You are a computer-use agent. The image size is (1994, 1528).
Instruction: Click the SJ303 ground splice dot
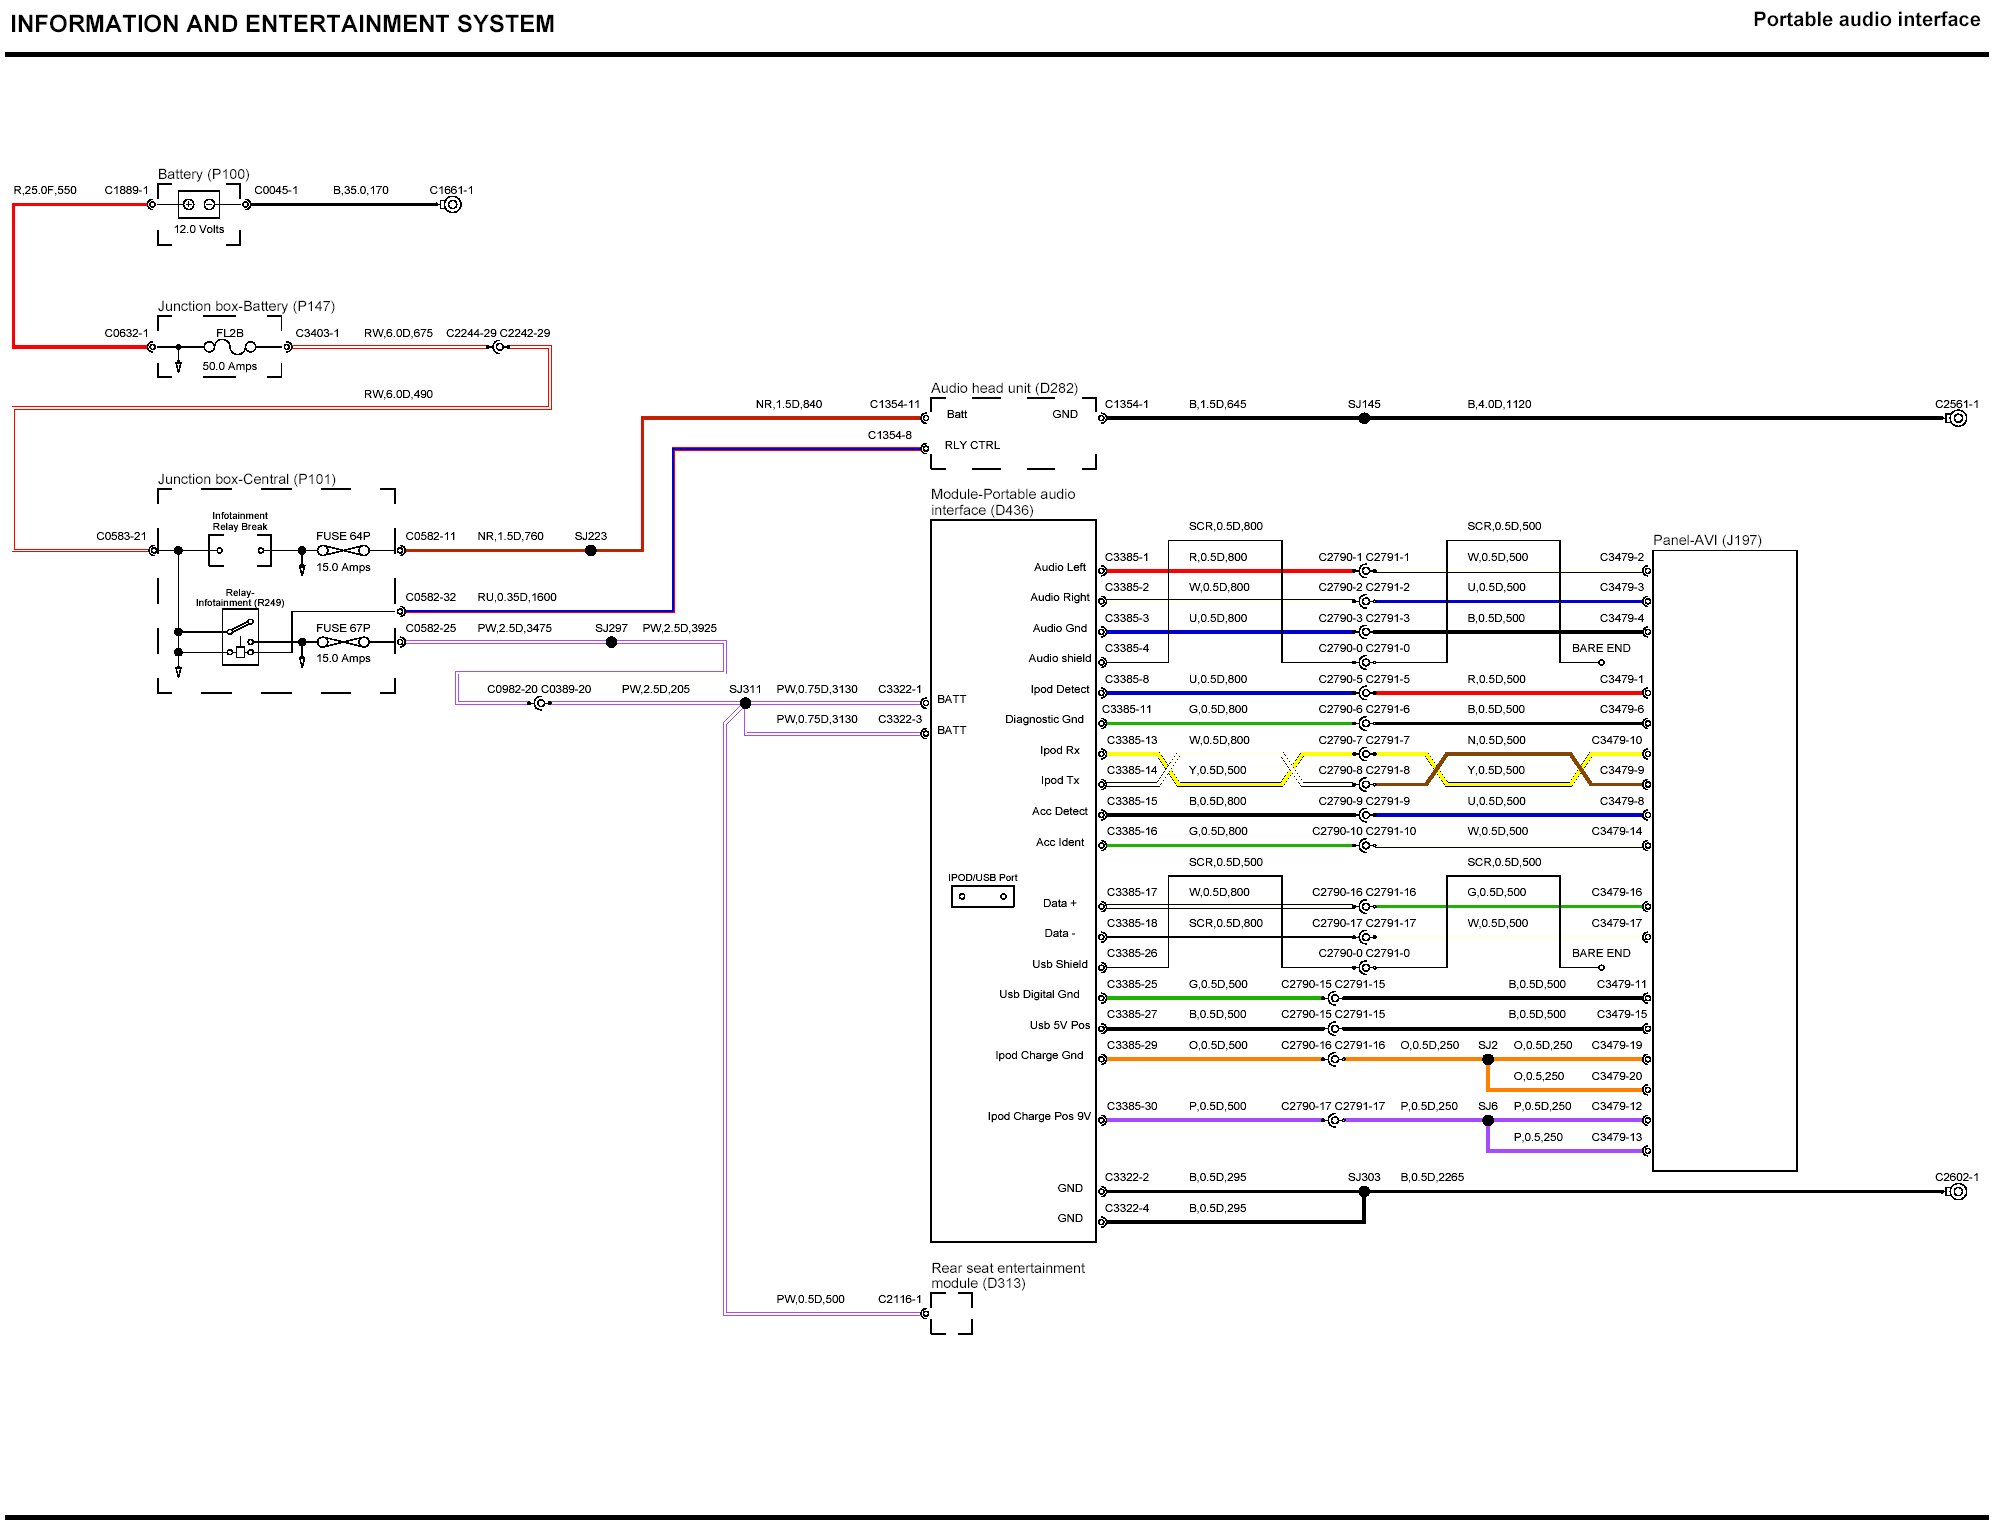pos(1364,1192)
